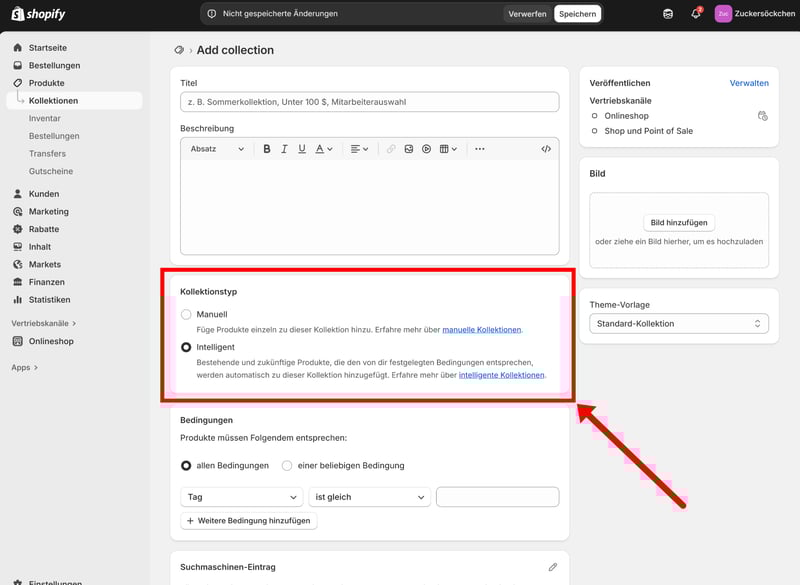
Task: Click 'Weitere Bedingung hinzufügen' button
Action: point(249,521)
